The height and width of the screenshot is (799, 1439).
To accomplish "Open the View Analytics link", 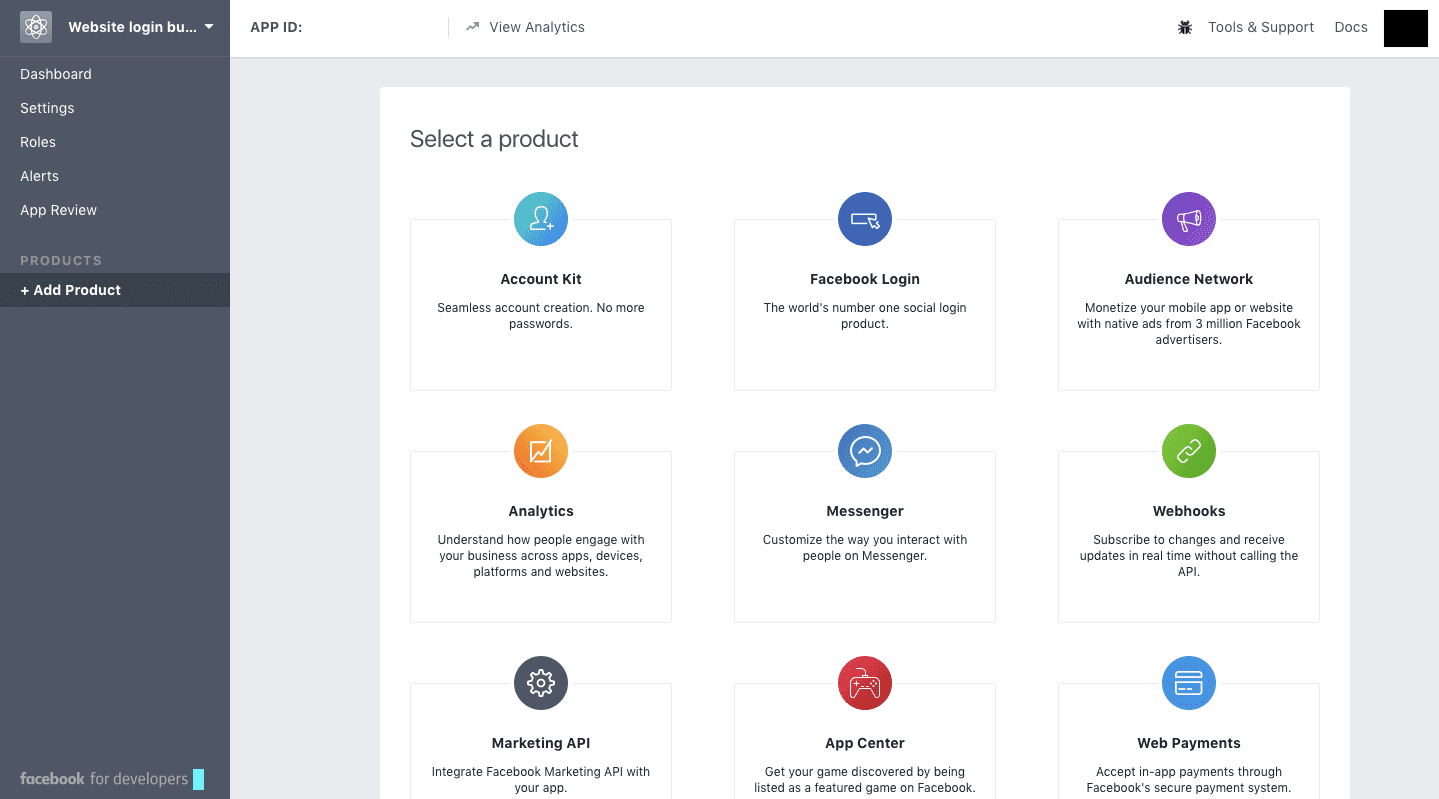I will point(536,27).
